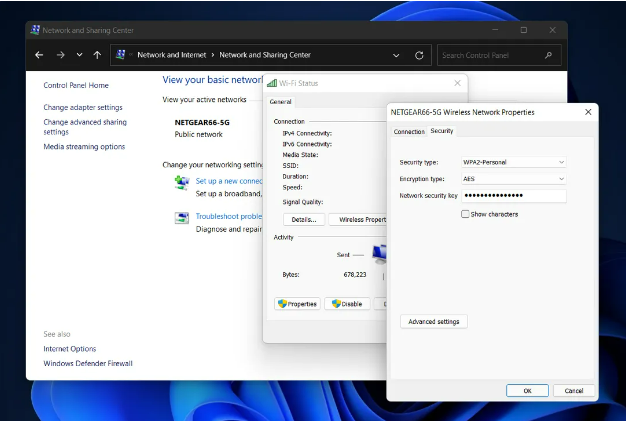Click the Wi-Fi Status signal icon
The height and width of the screenshot is (421, 626).
[272, 83]
